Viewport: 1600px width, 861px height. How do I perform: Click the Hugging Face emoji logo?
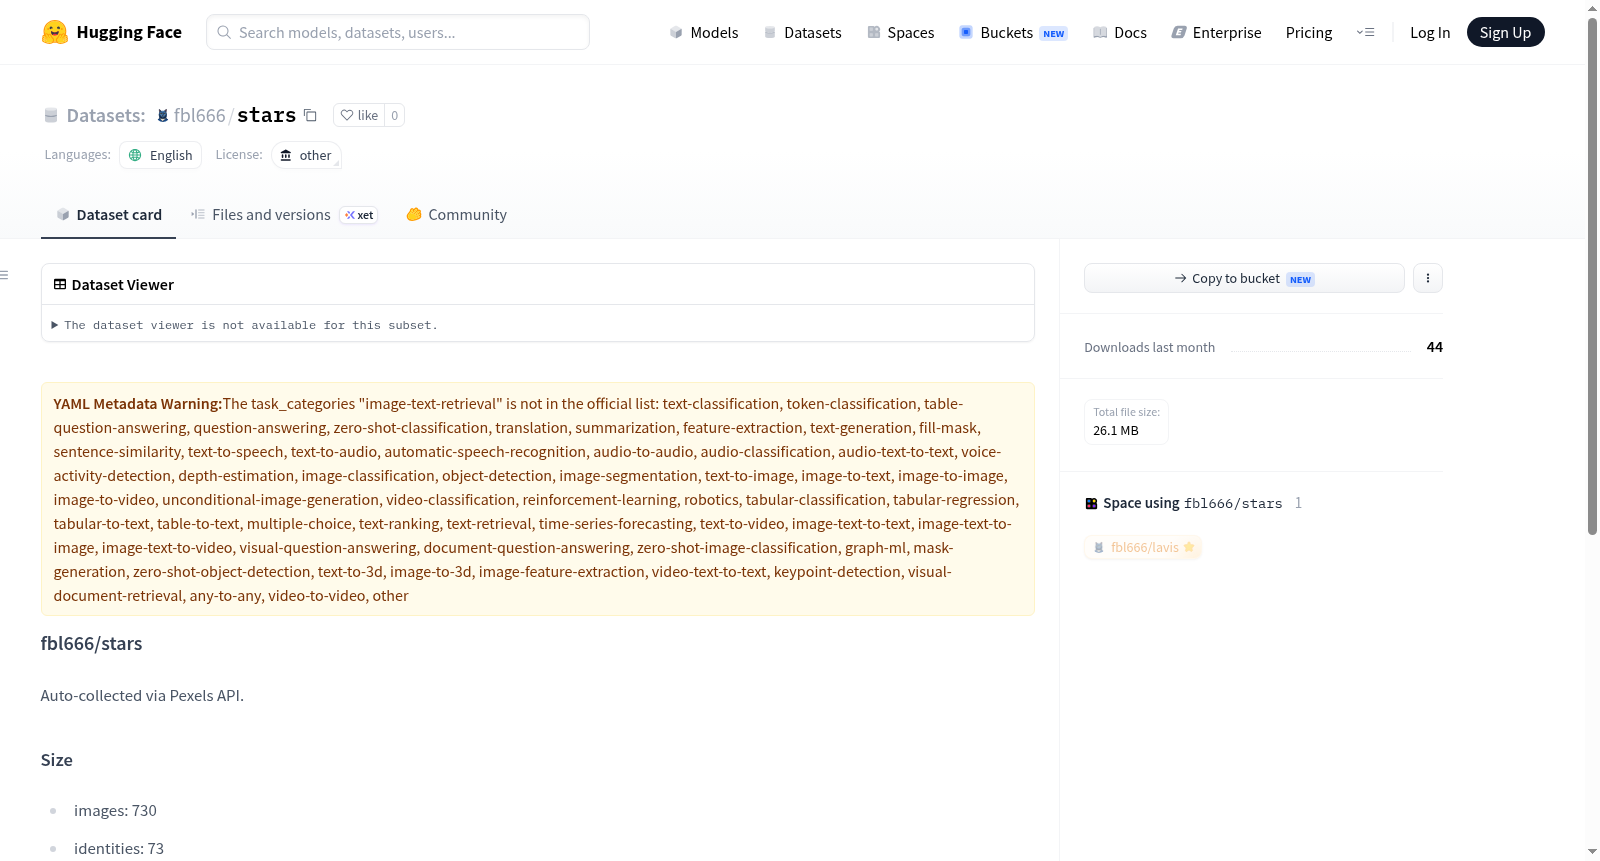[x=55, y=32]
